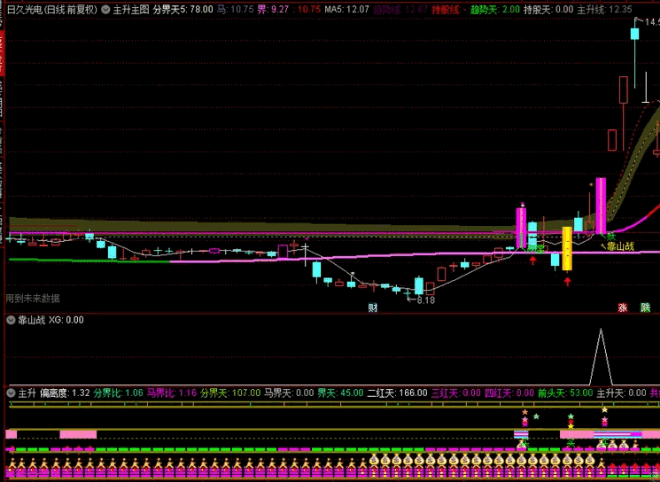Click the 趋势天: 2.00 readout
The width and height of the screenshot is (660, 482).
(x=495, y=10)
